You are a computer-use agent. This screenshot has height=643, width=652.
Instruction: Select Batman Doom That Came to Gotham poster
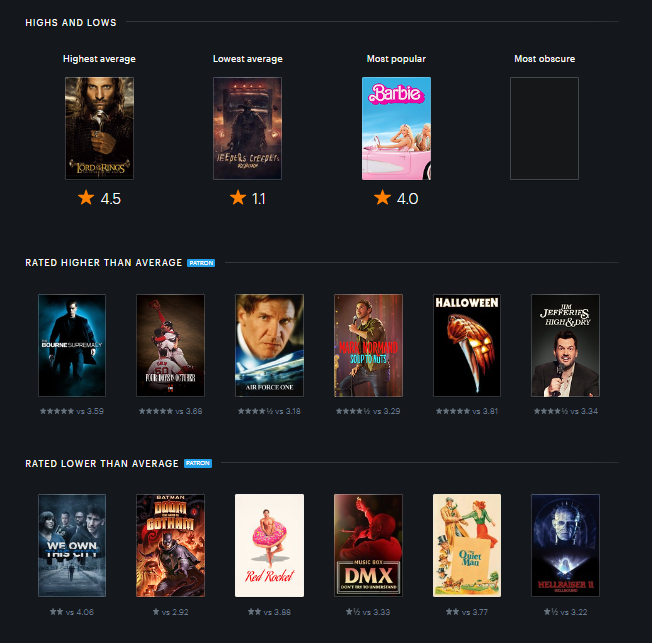[x=170, y=546]
